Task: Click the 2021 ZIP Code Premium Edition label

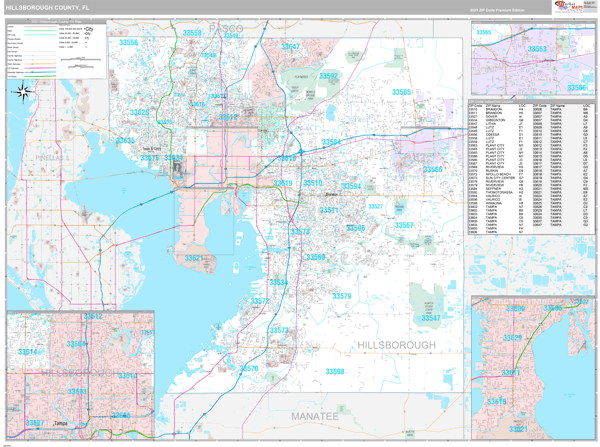Action: pyautogui.click(x=497, y=10)
